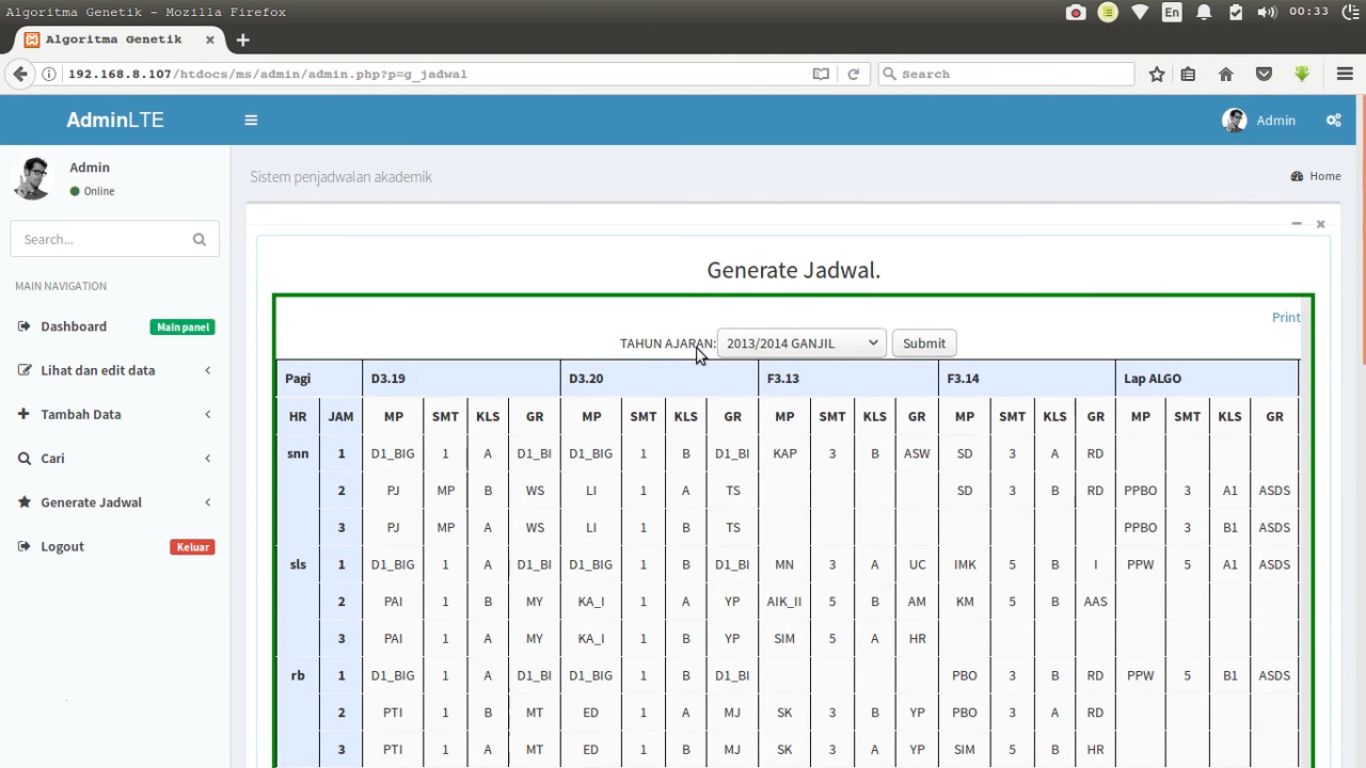Open Dashboard in main navigation

[x=73, y=326]
